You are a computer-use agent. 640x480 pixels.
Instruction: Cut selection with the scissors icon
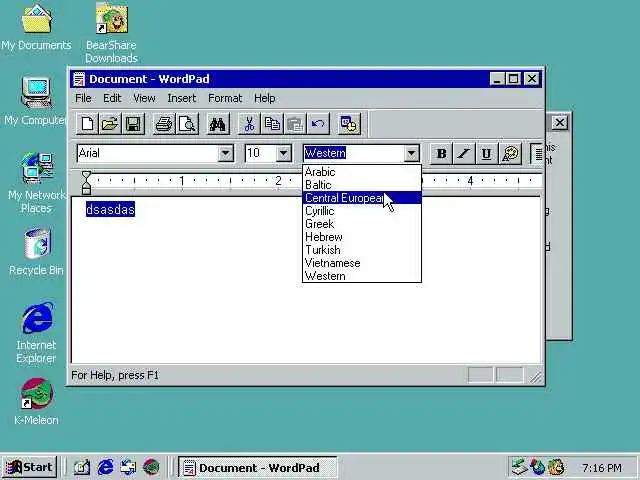point(249,124)
